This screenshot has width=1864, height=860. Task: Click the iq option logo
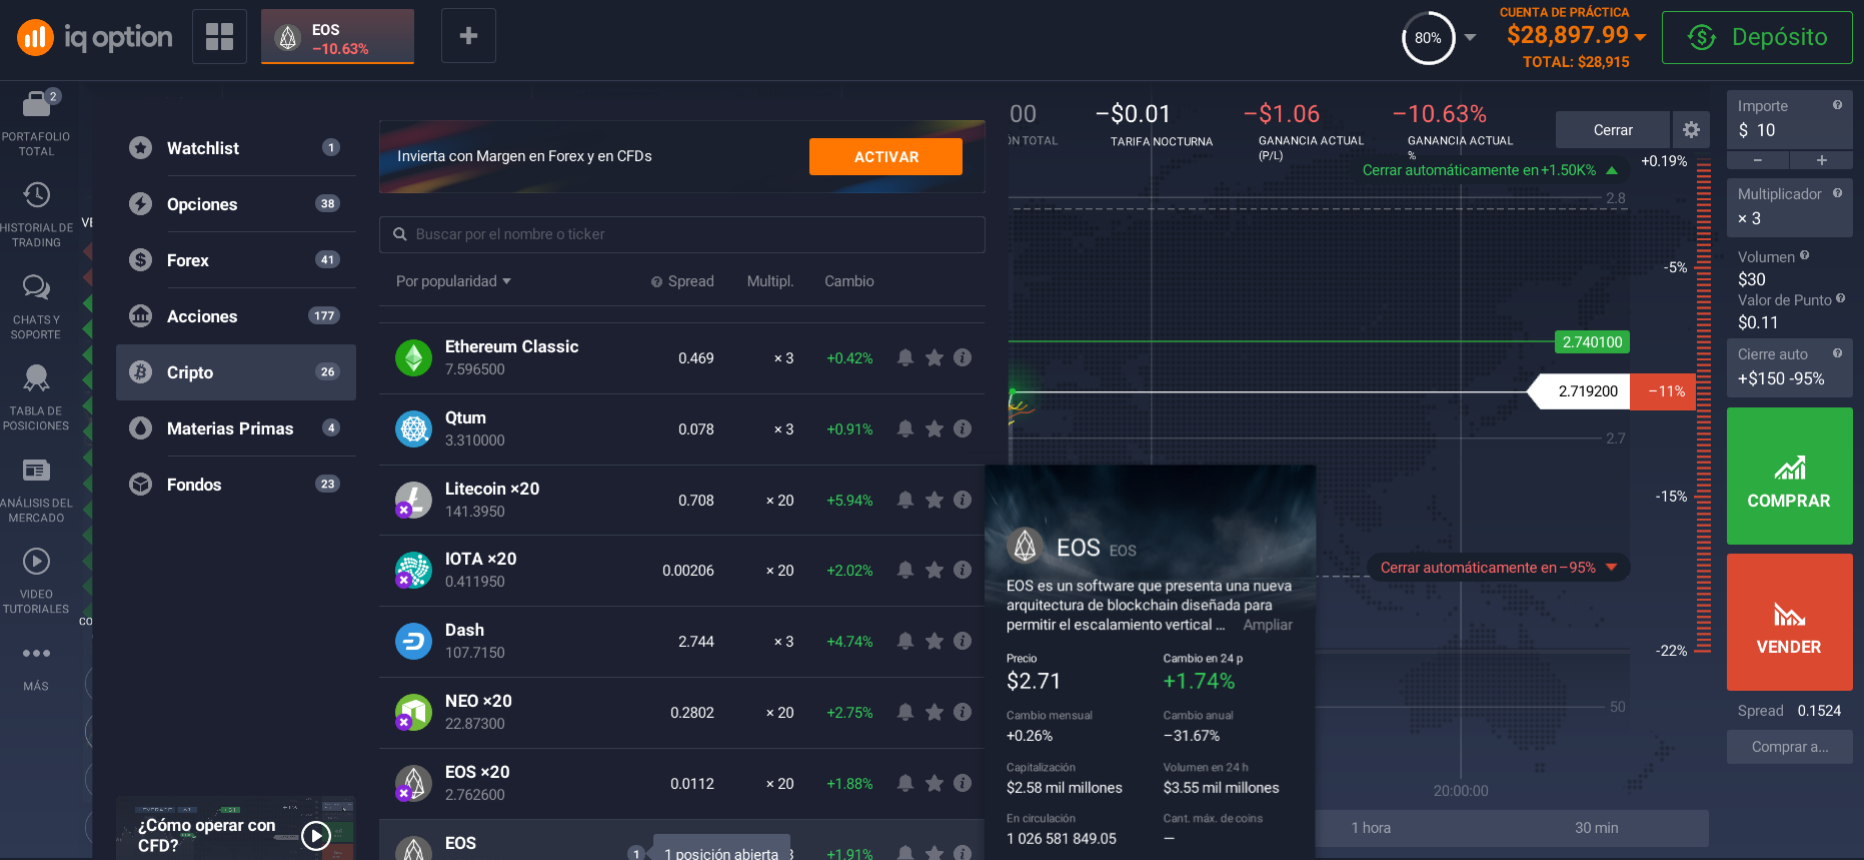click(x=95, y=38)
